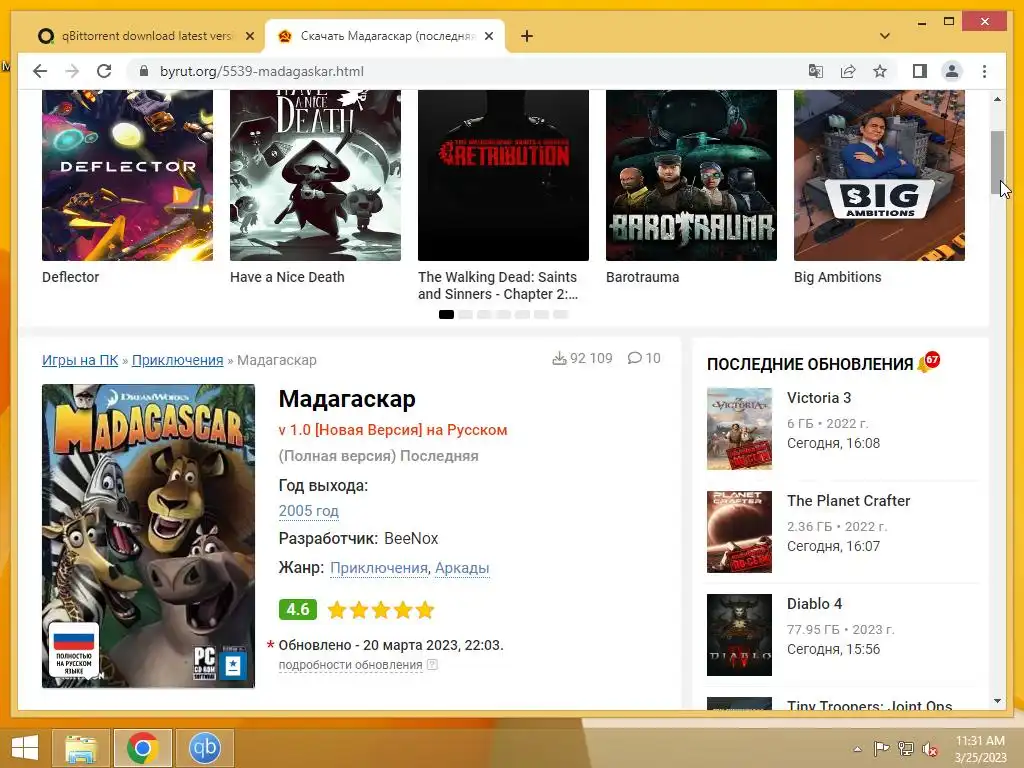Image resolution: width=1024 pixels, height=768 pixels.
Task: Open the Barotrauma game cover
Action: coord(692,175)
